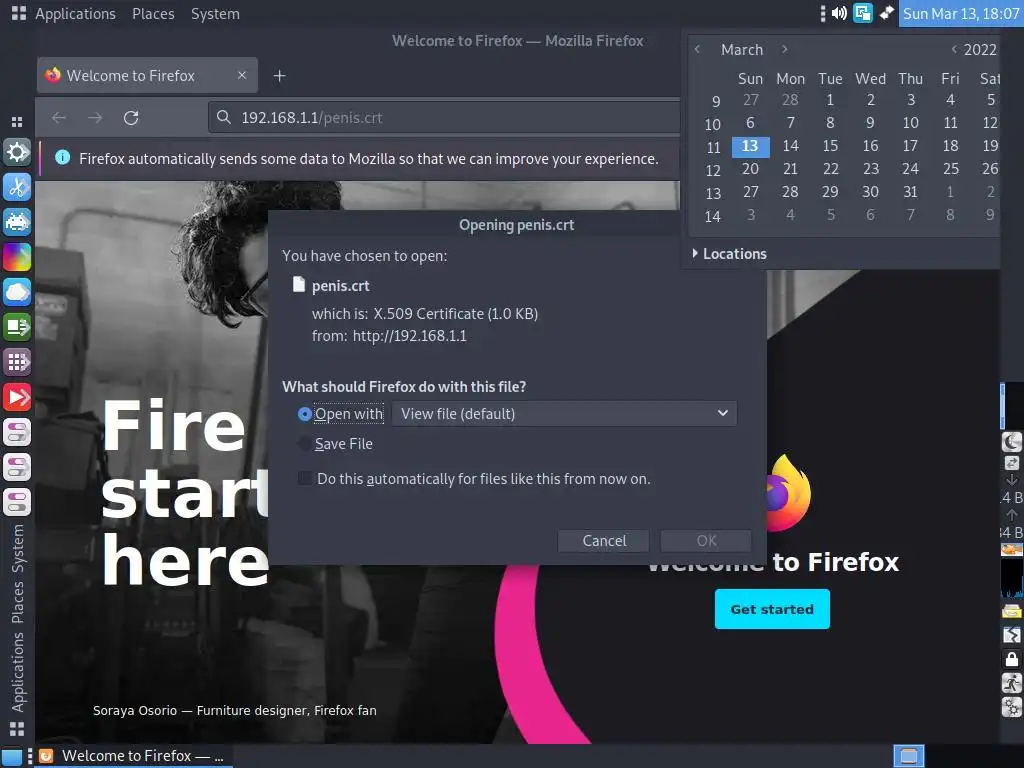Screen dimensions: 1024x768
Task: Click the running man log out icon
Action: (x=1012, y=683)
